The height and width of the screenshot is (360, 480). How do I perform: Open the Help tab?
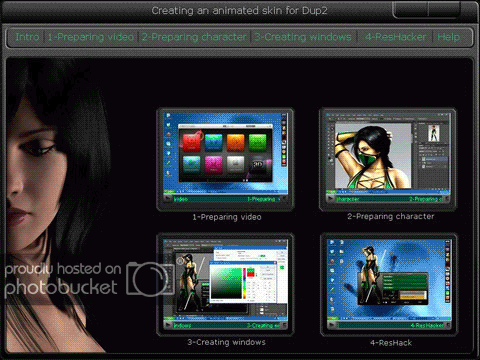(448, 37)
